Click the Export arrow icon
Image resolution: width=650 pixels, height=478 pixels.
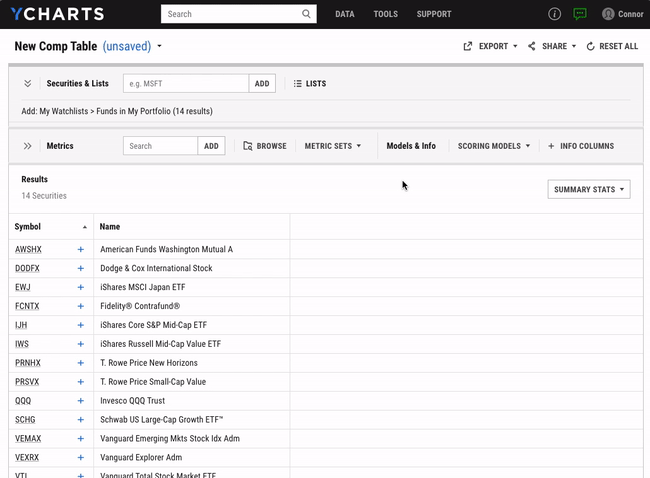[468, 46]
